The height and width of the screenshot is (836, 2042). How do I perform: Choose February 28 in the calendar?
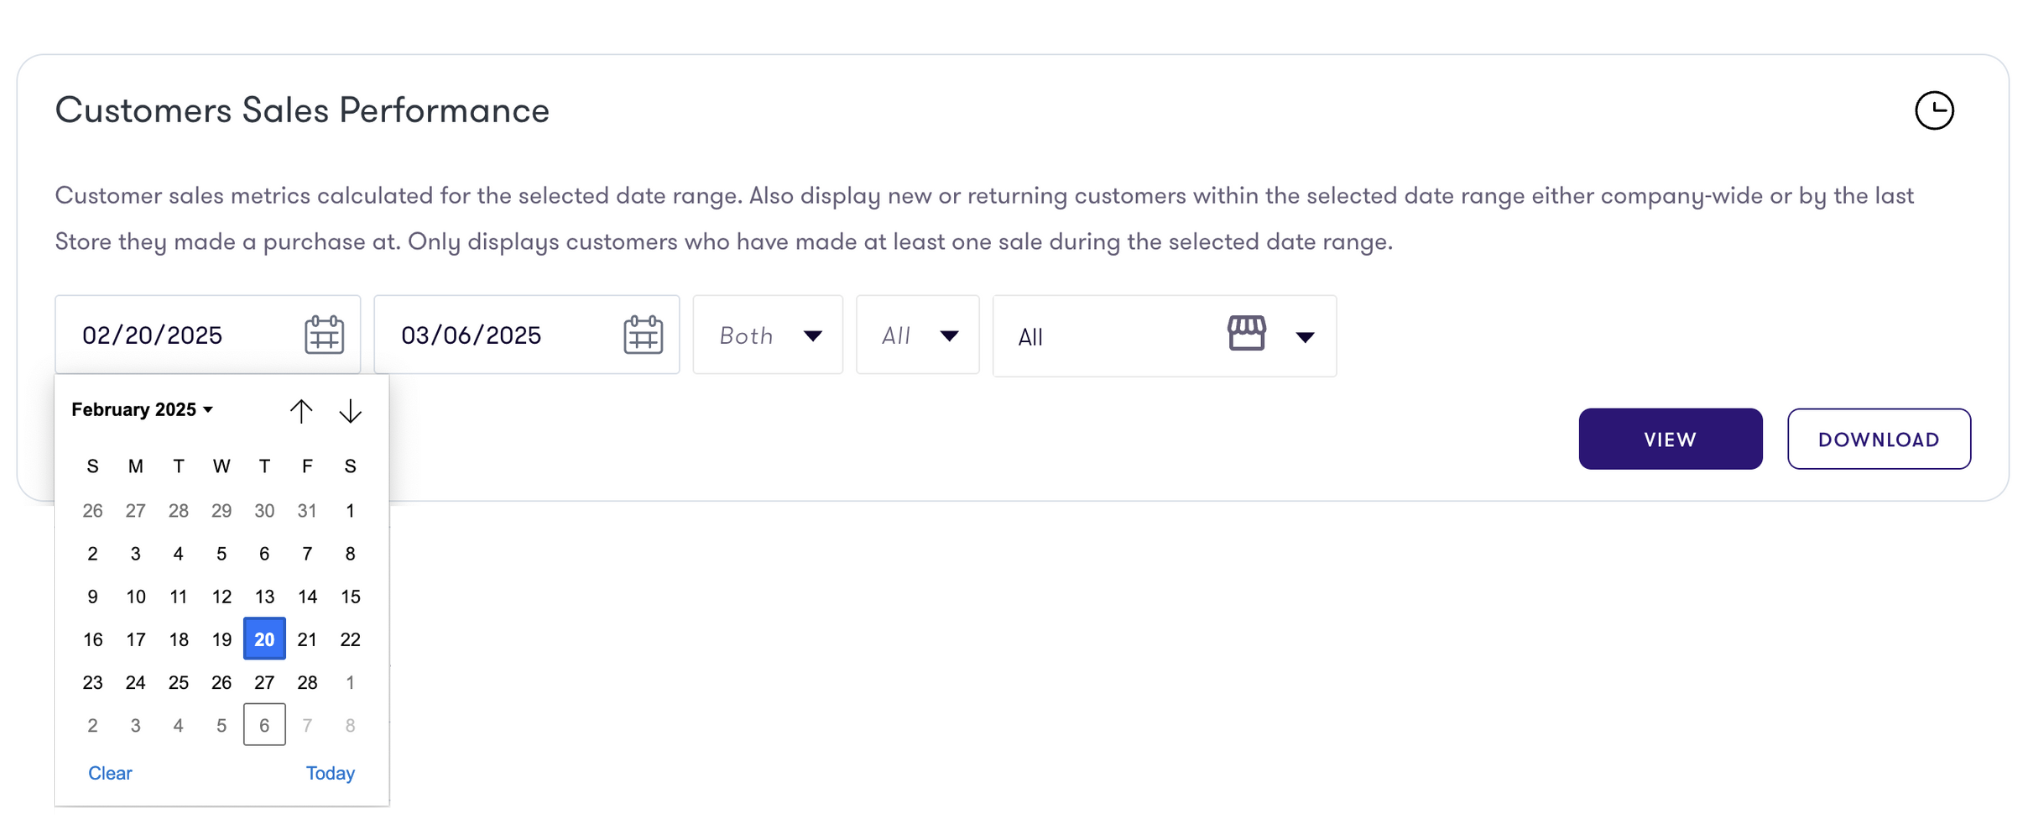(x=307, y=683)
